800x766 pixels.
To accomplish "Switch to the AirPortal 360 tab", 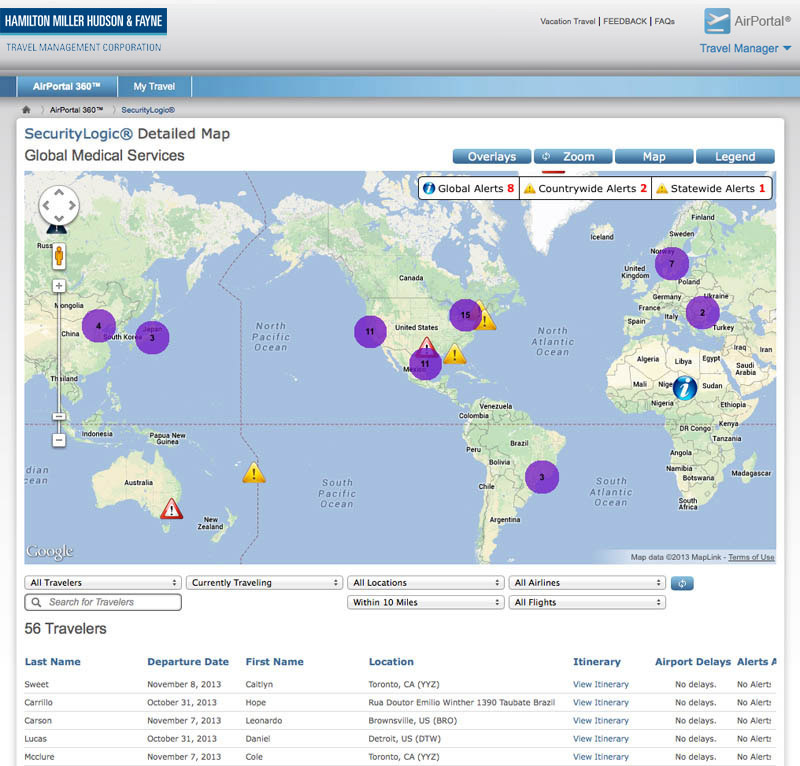I will (67, 86).
